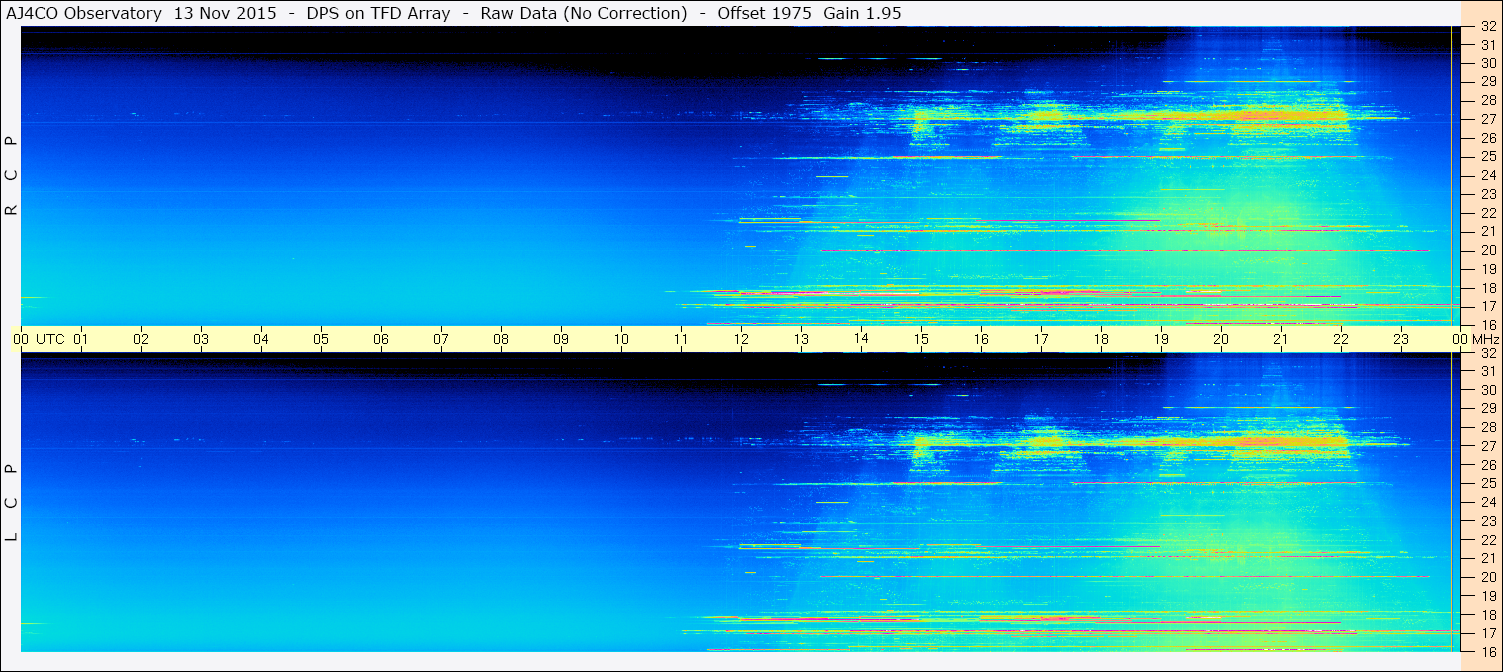Click the 19 hour label on UTC axis
Image resolution: width=1503 pixels, height=672 pixels.
pyautogui.click(x=1161, y=339)
